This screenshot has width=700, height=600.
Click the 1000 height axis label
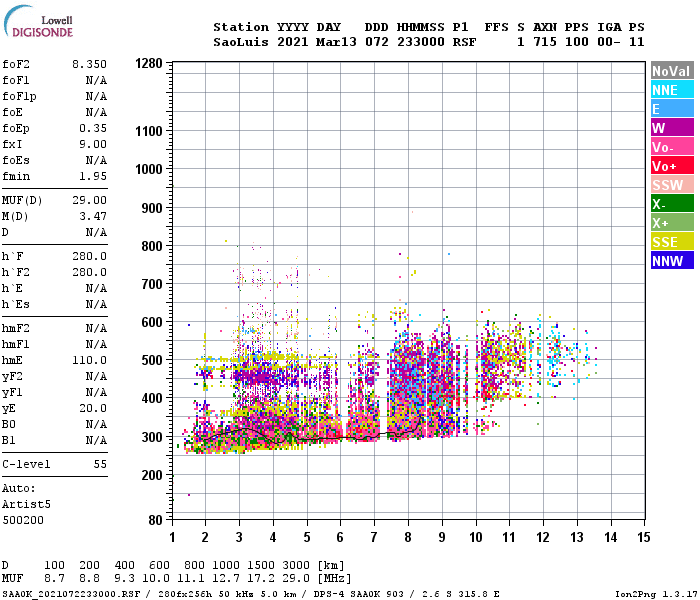tap(149, 169)
